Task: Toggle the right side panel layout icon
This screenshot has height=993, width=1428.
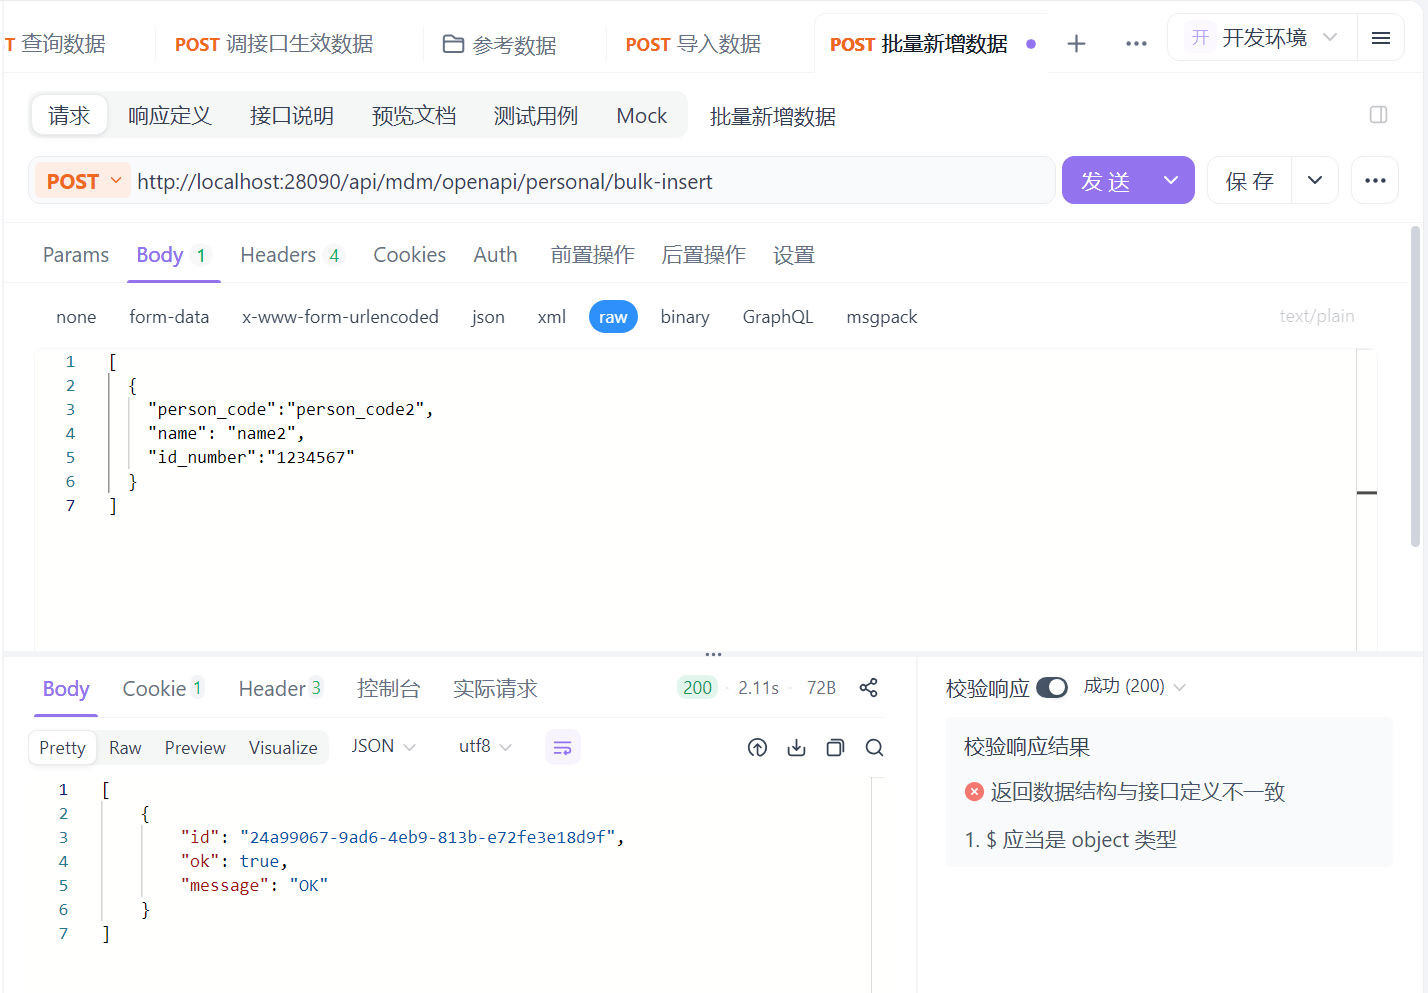Action: (x=1378, y=115)
